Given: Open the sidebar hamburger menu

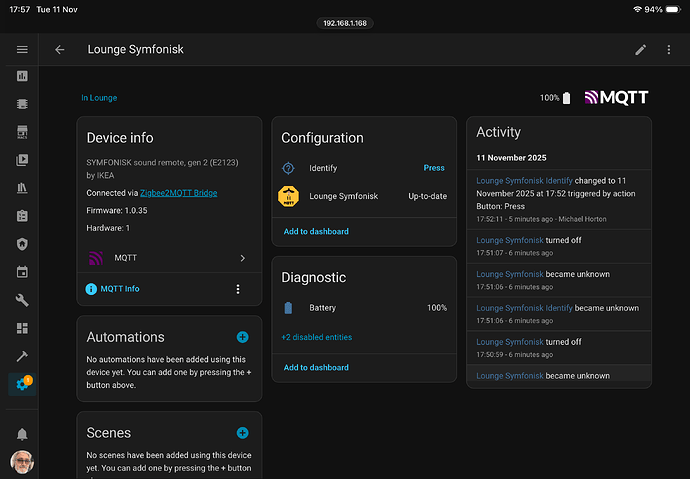Looking at the screenshot, I should 22,49.
